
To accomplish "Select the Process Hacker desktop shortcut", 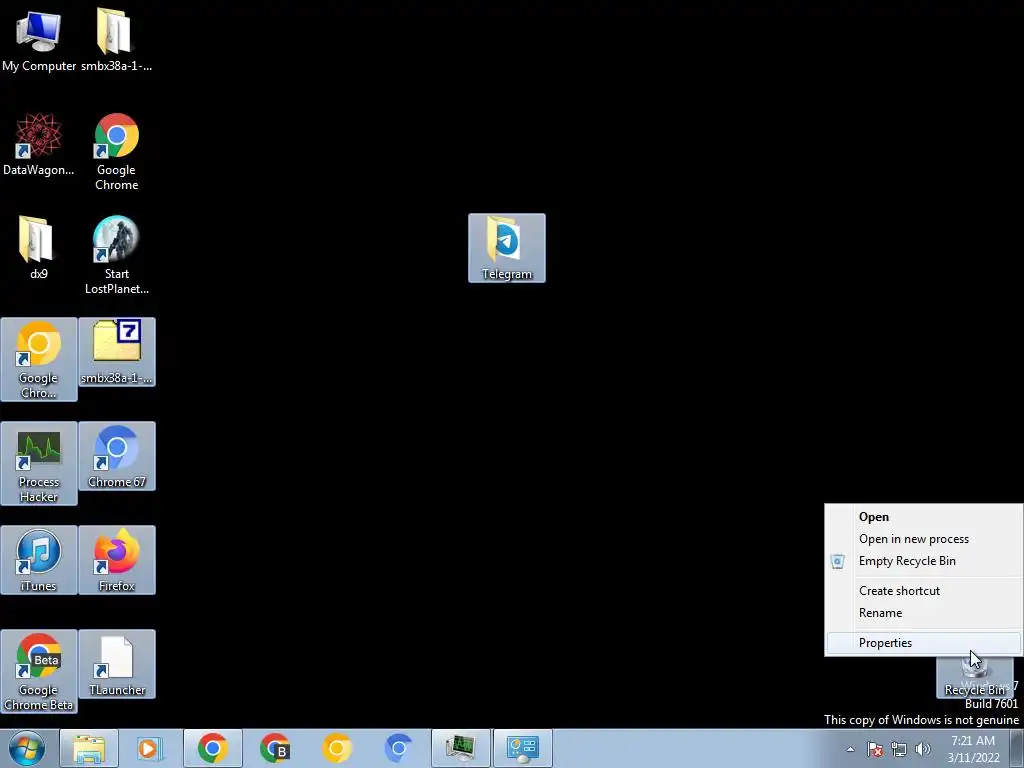I will pyautogui.click(x=39, y=463).
